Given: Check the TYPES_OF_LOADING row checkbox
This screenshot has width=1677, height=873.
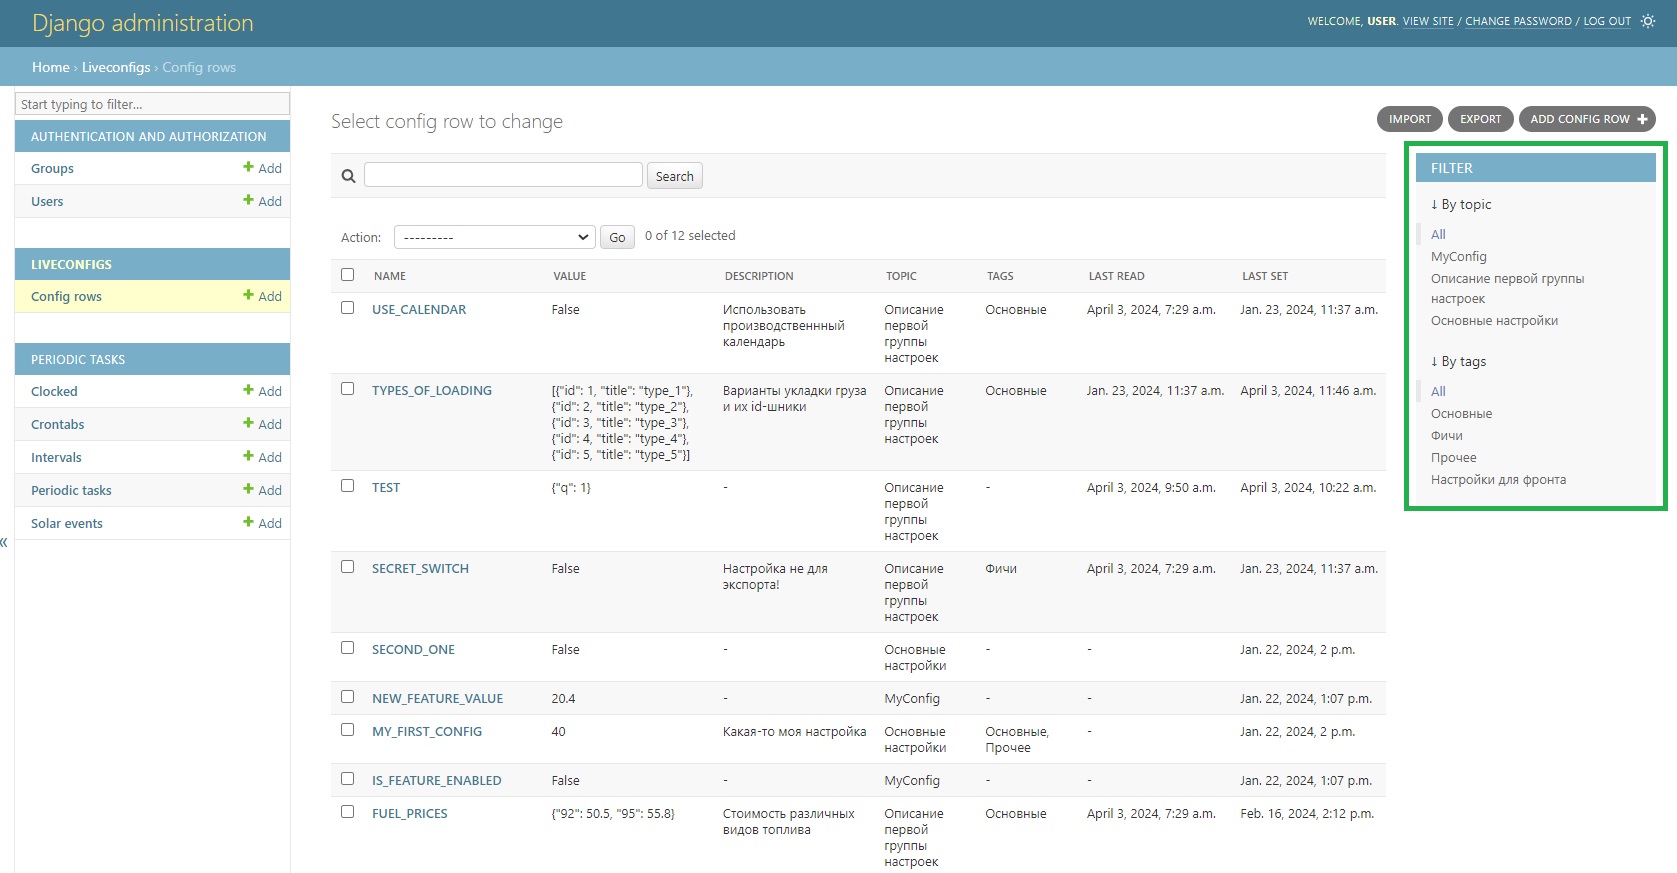Looking at the screenshot, I should coord(347,389).
